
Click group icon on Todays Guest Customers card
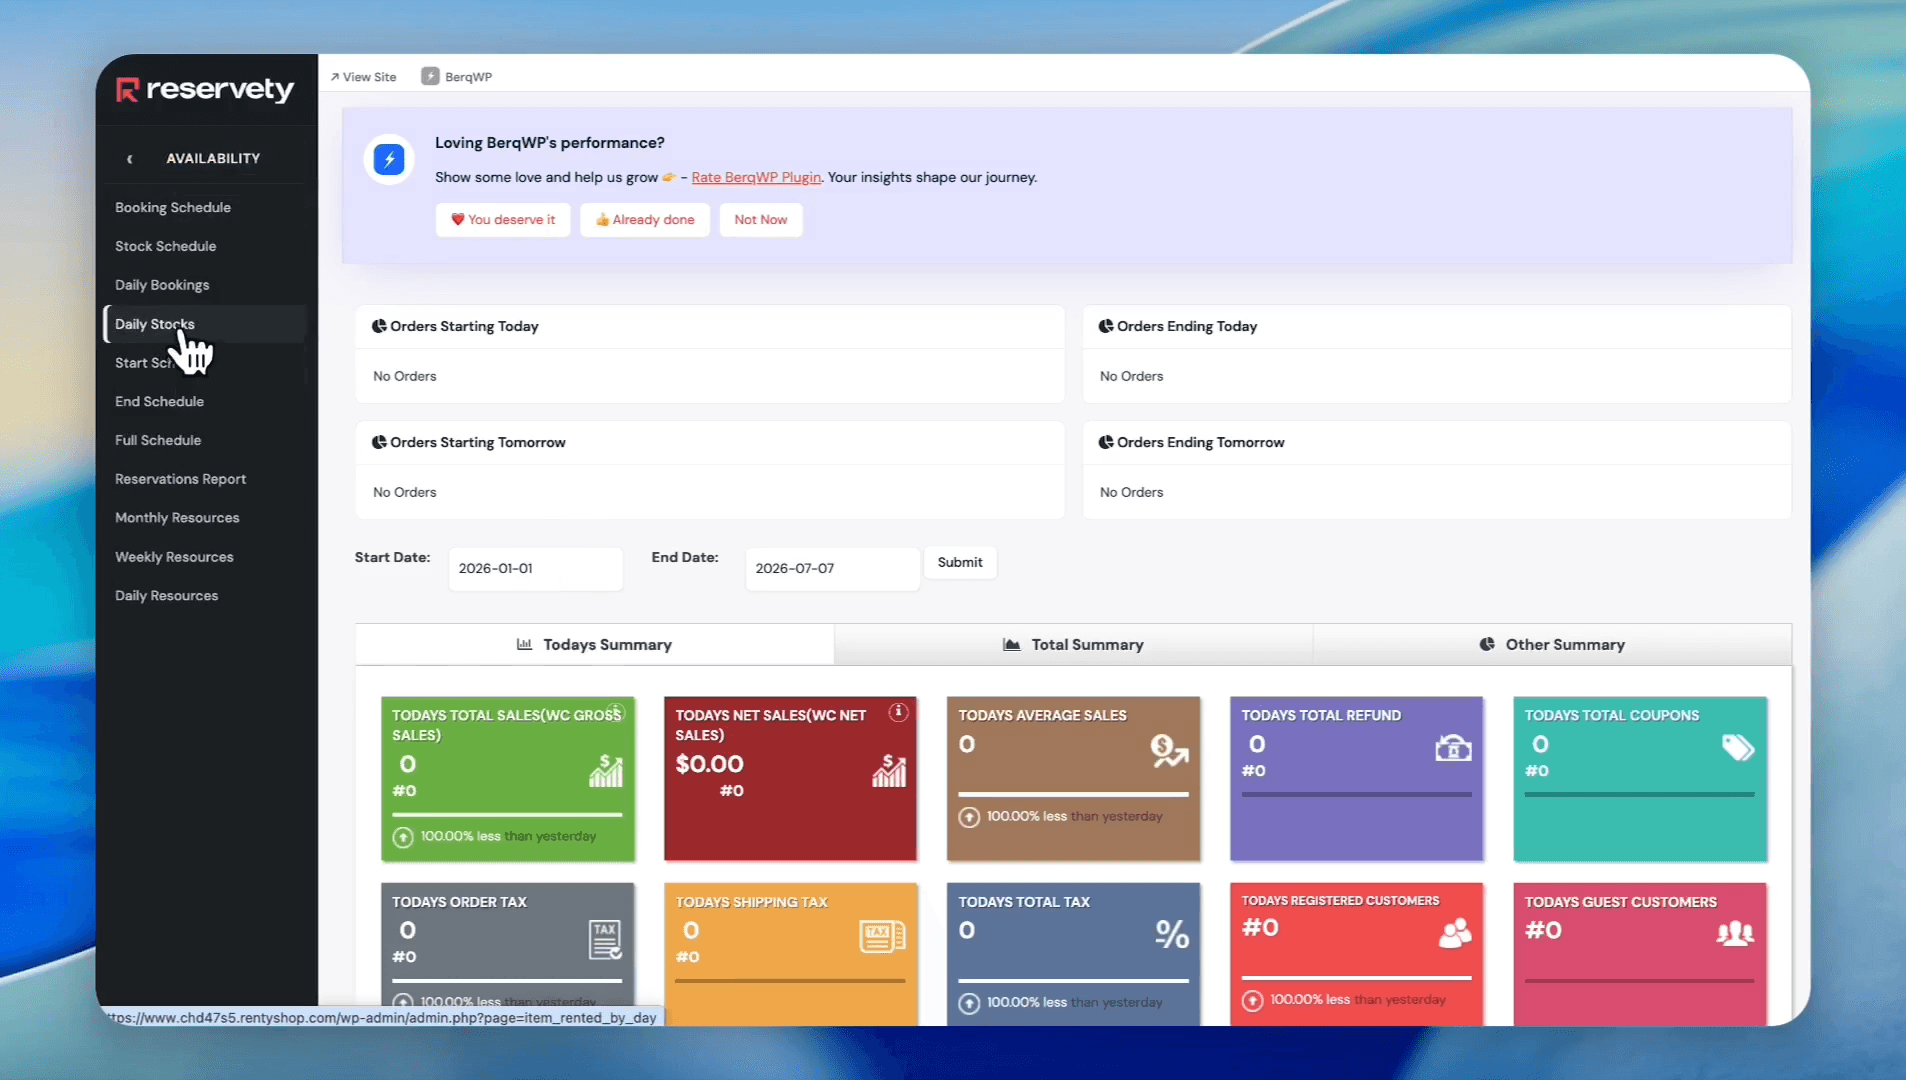pyautogui.click(x=1735, y=934)
